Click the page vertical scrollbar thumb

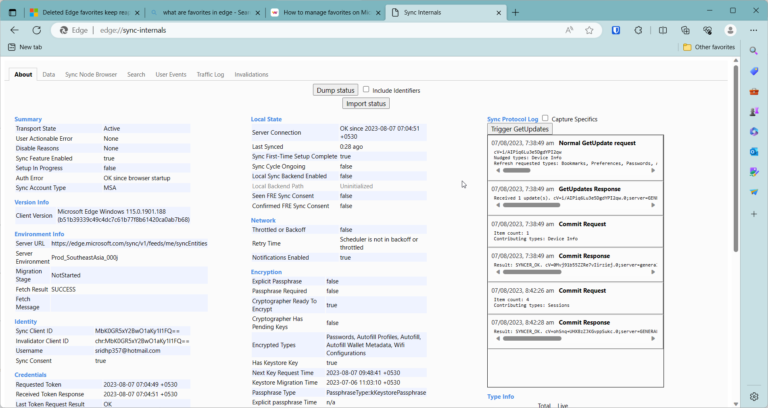pos(736,159)
